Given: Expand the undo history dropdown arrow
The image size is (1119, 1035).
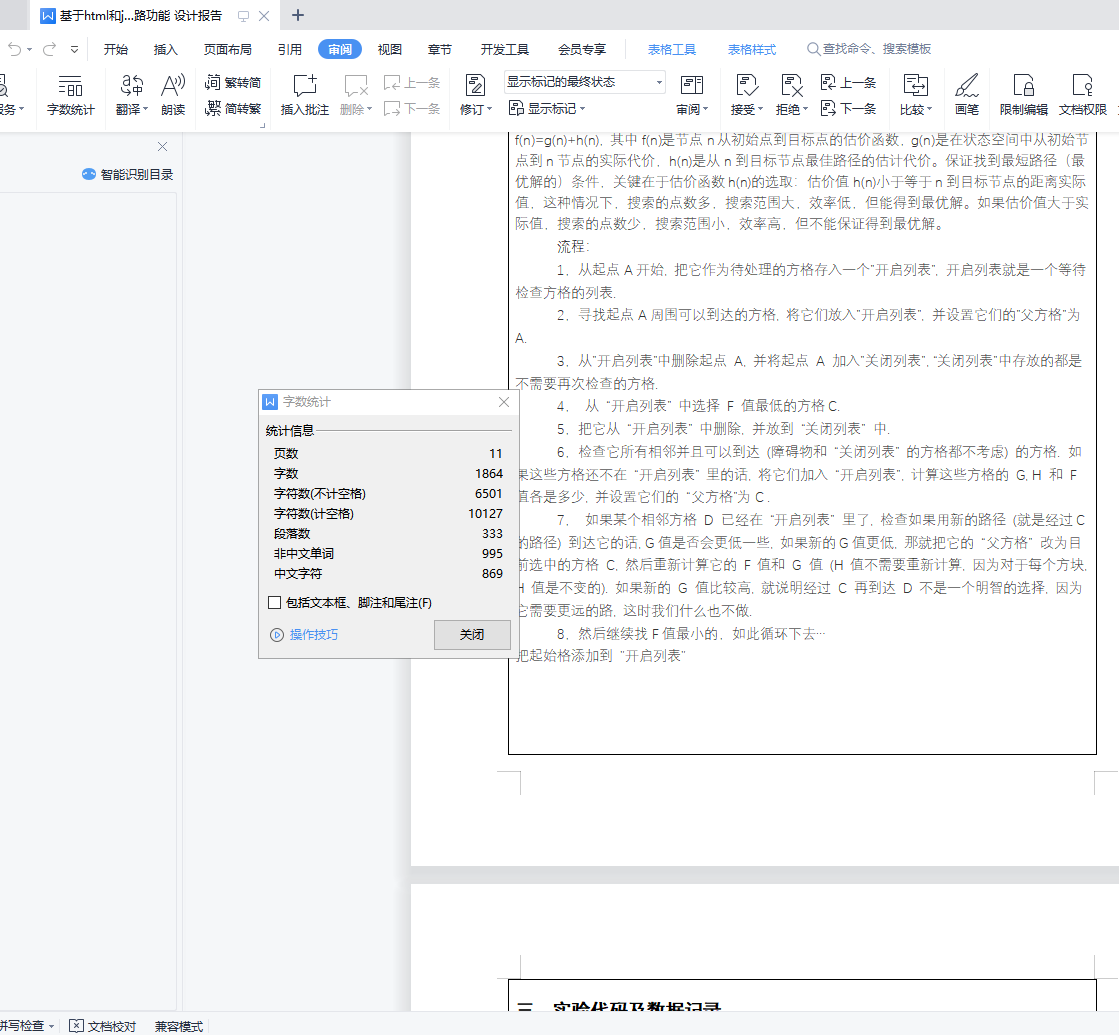Looking at the screenshot, I should point(29,49).
